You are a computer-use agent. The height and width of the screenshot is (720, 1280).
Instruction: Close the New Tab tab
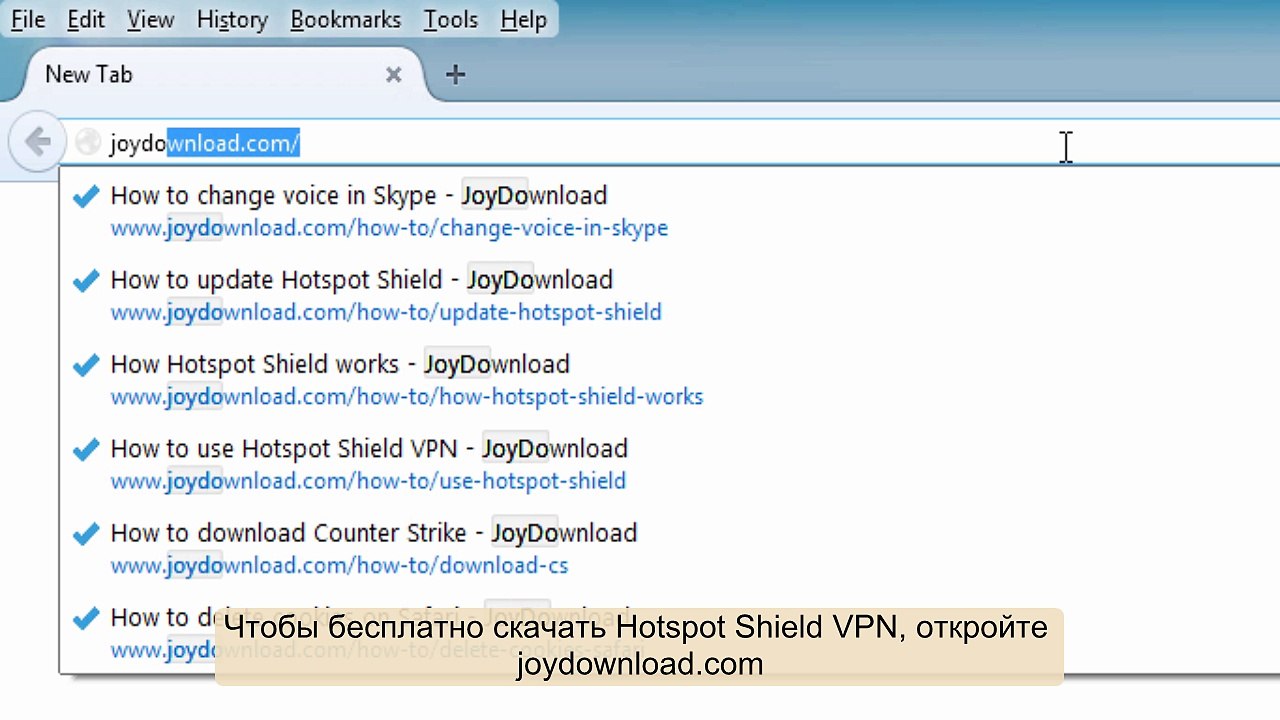pyautogui.click(x=394, y=75)
